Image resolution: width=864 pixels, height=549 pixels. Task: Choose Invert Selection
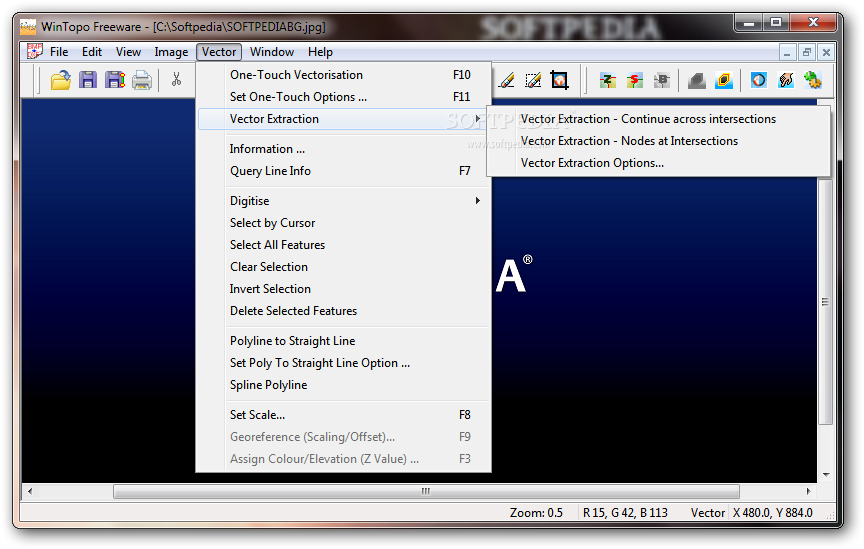click(x=344, y=289)
